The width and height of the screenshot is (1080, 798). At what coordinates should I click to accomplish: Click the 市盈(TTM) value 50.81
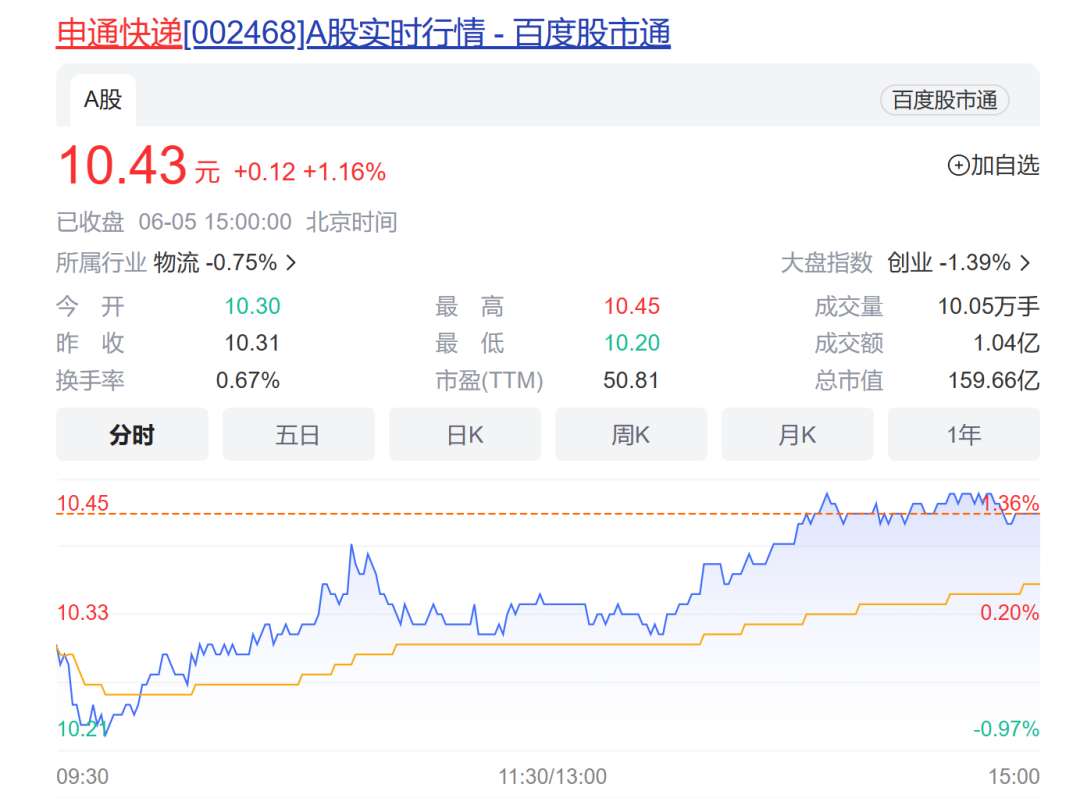point(631,380)
